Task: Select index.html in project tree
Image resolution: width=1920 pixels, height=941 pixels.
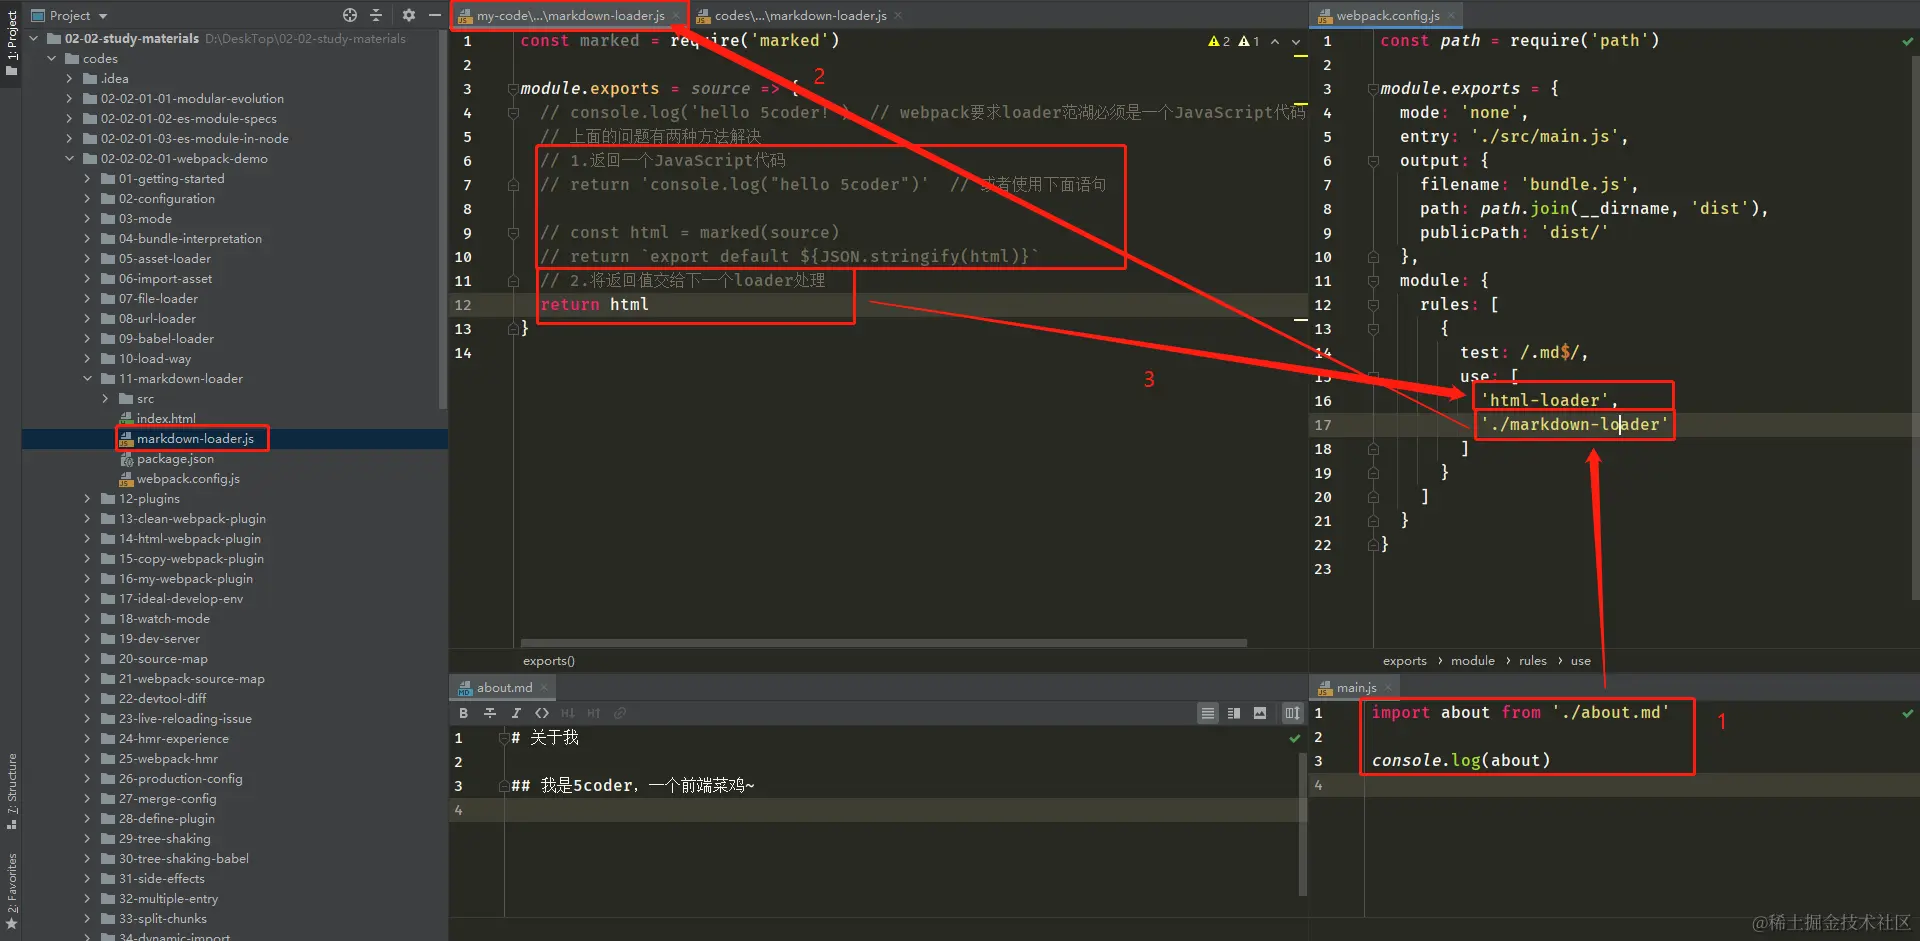Action: (x=166, y=419)
